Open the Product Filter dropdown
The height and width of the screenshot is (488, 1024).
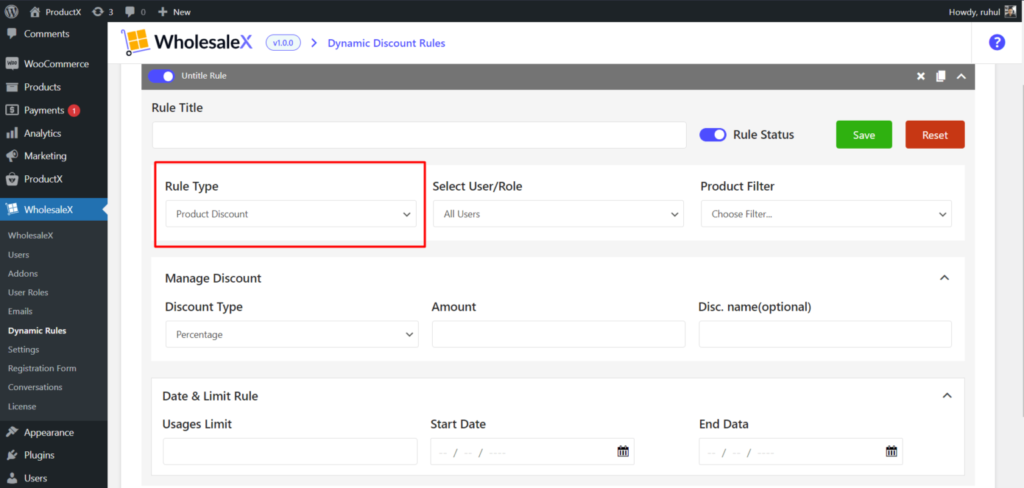[826, 214]
